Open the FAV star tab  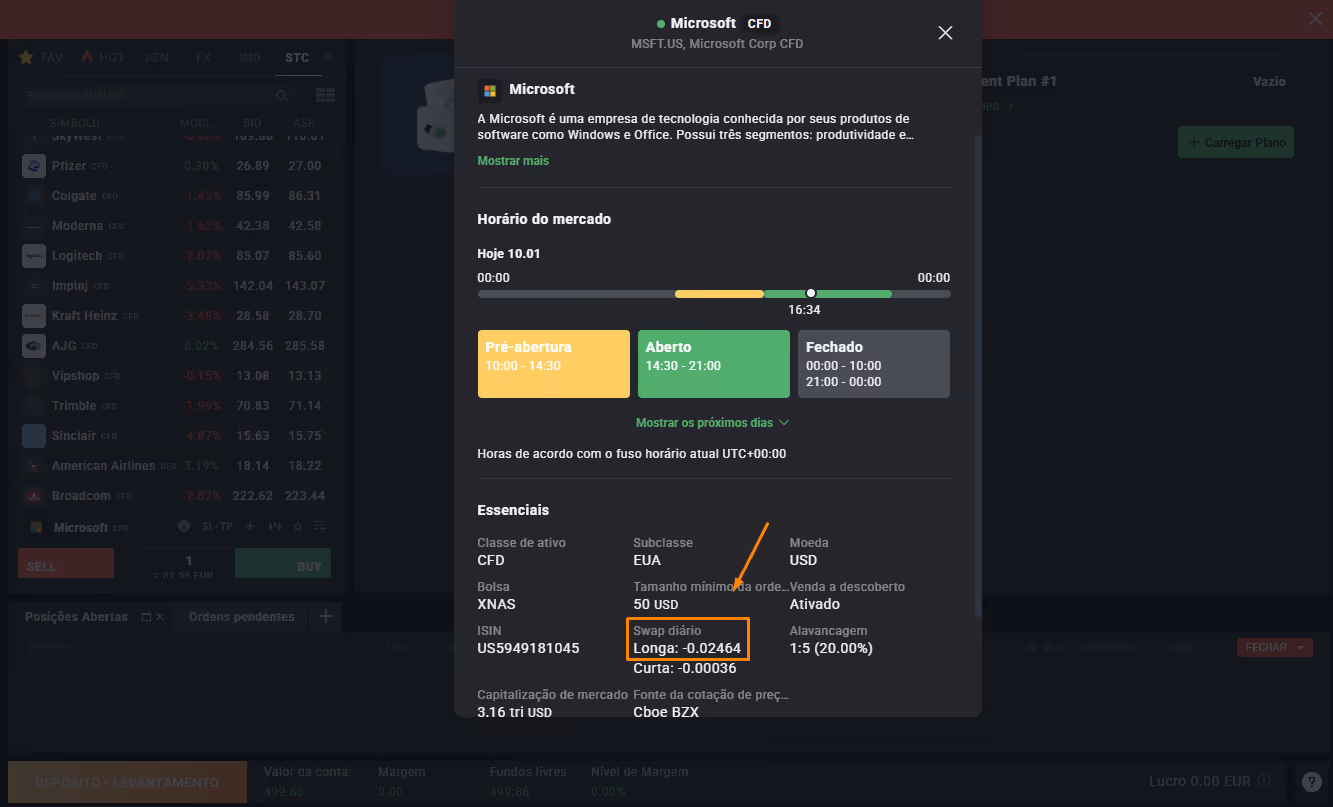(x=41, y=57)
